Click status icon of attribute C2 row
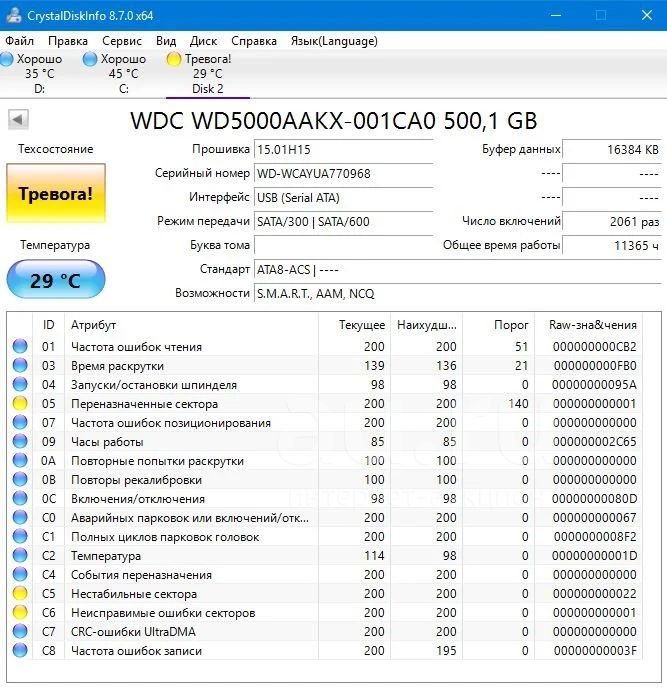Viewport: 667px width, 688px height. (20, 555)
